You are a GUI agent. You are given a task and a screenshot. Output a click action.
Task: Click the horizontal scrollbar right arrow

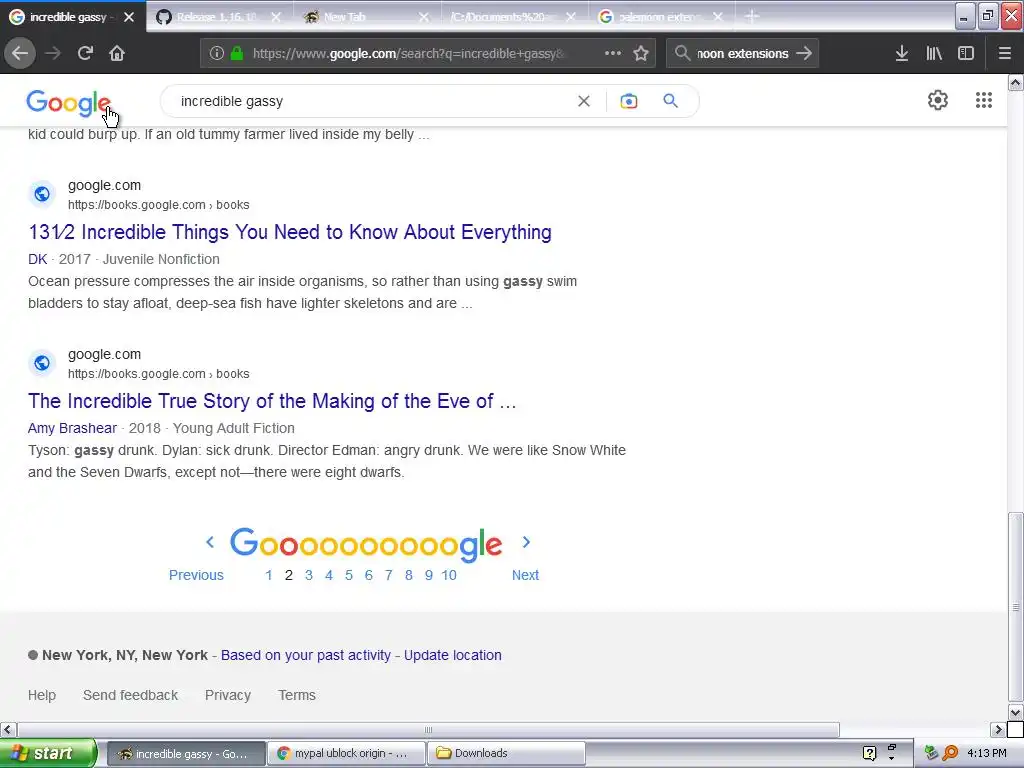click(x=998, y=729)
